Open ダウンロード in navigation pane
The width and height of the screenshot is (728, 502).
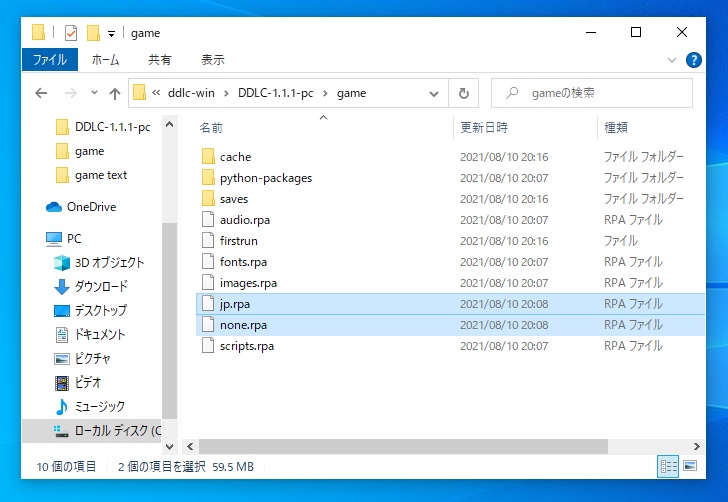(x=91, y=287)
